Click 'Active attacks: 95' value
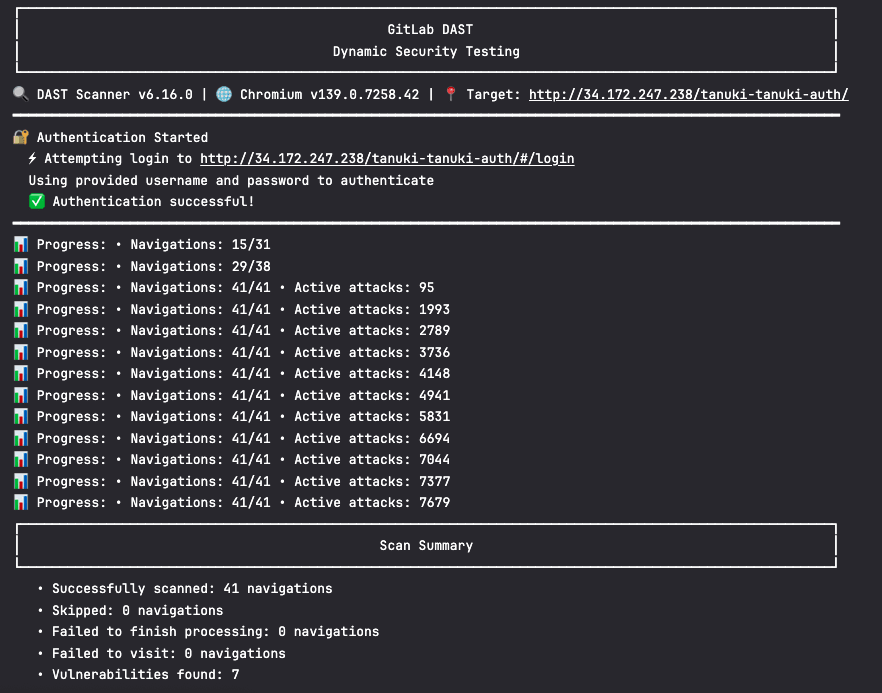The image size is (882, 693). (x=364, y=287)
